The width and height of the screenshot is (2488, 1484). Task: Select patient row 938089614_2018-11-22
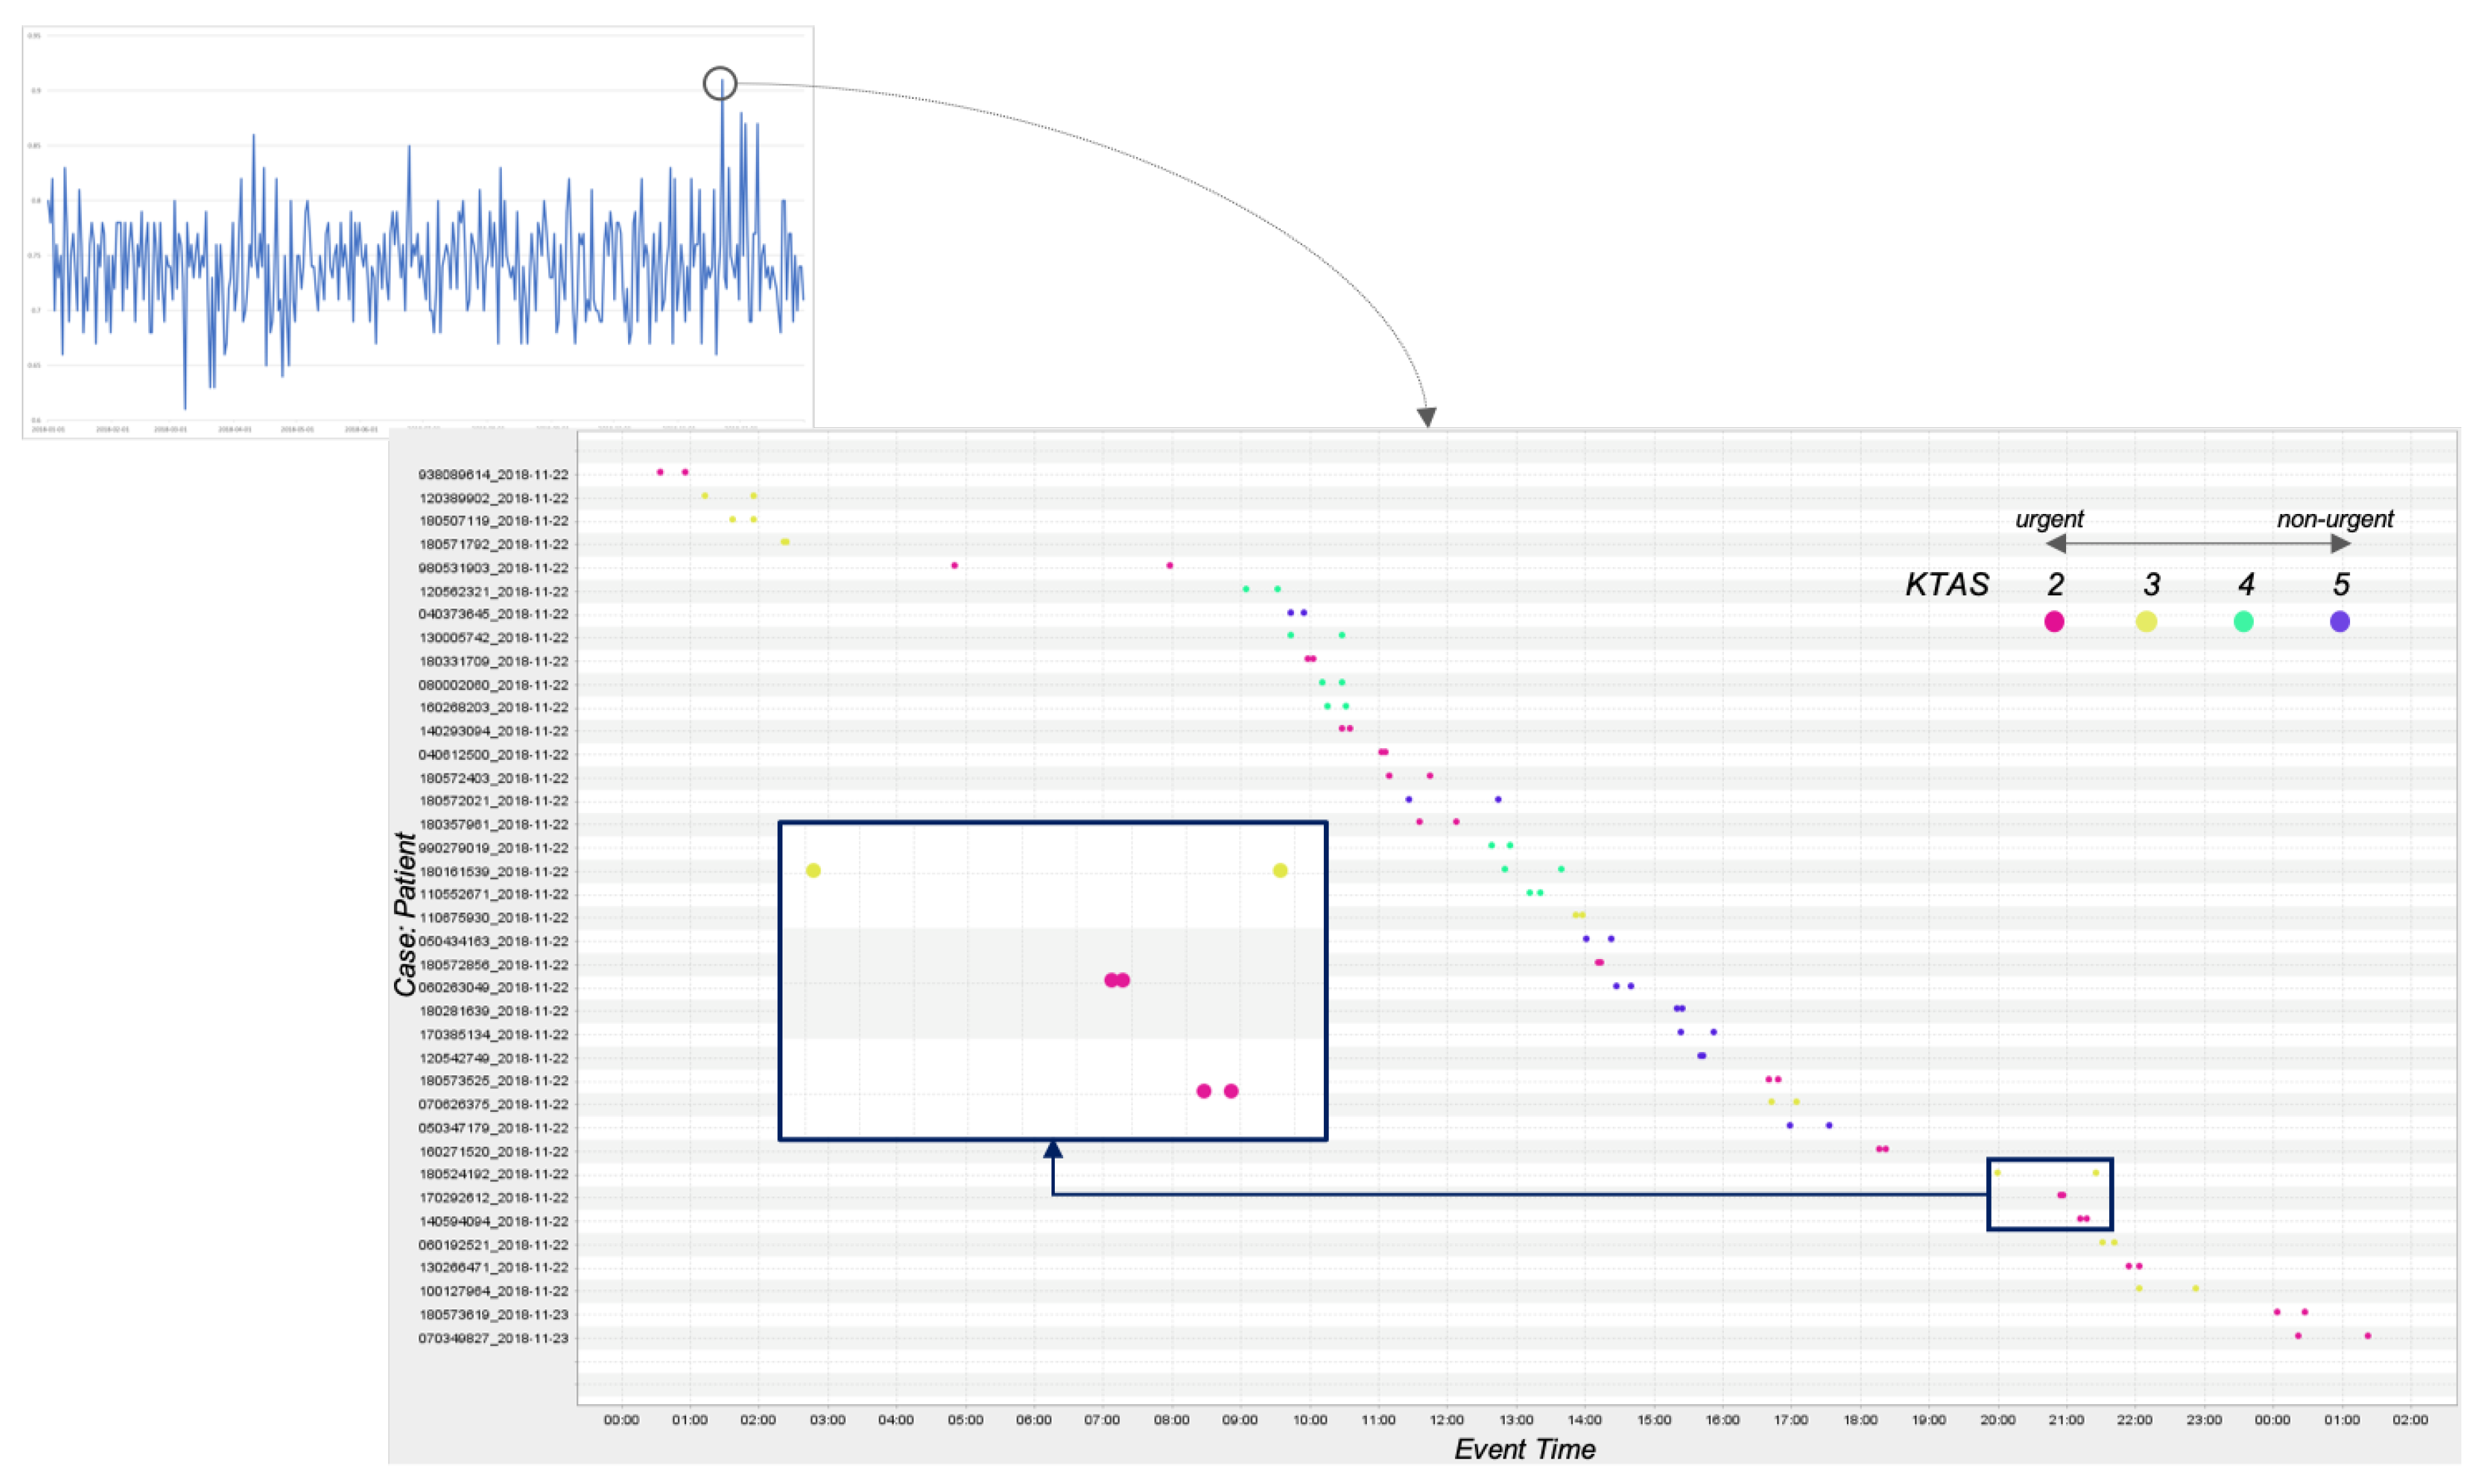pyautogui.click(x=493, y=475)
